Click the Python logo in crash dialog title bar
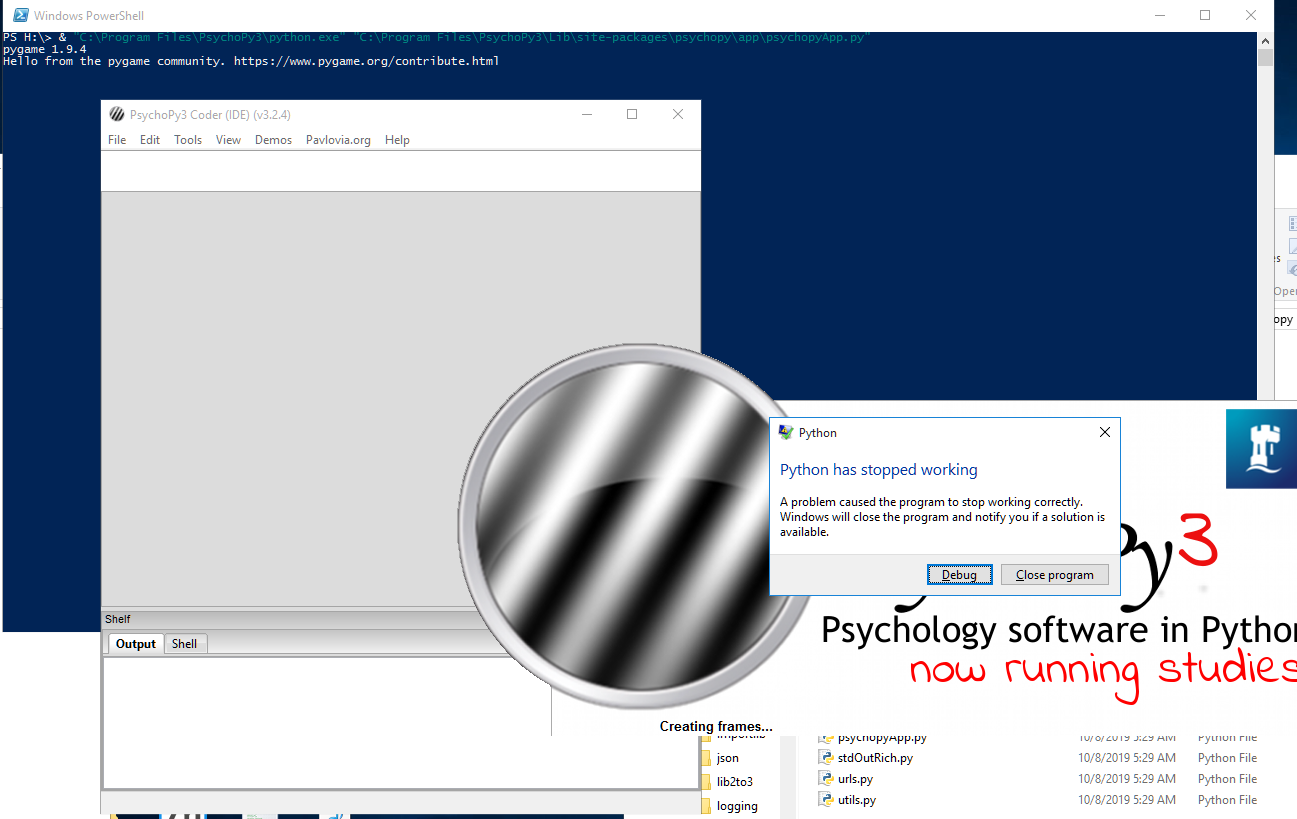Screen dimensions: 1297x819 click(x=784, y=432)
